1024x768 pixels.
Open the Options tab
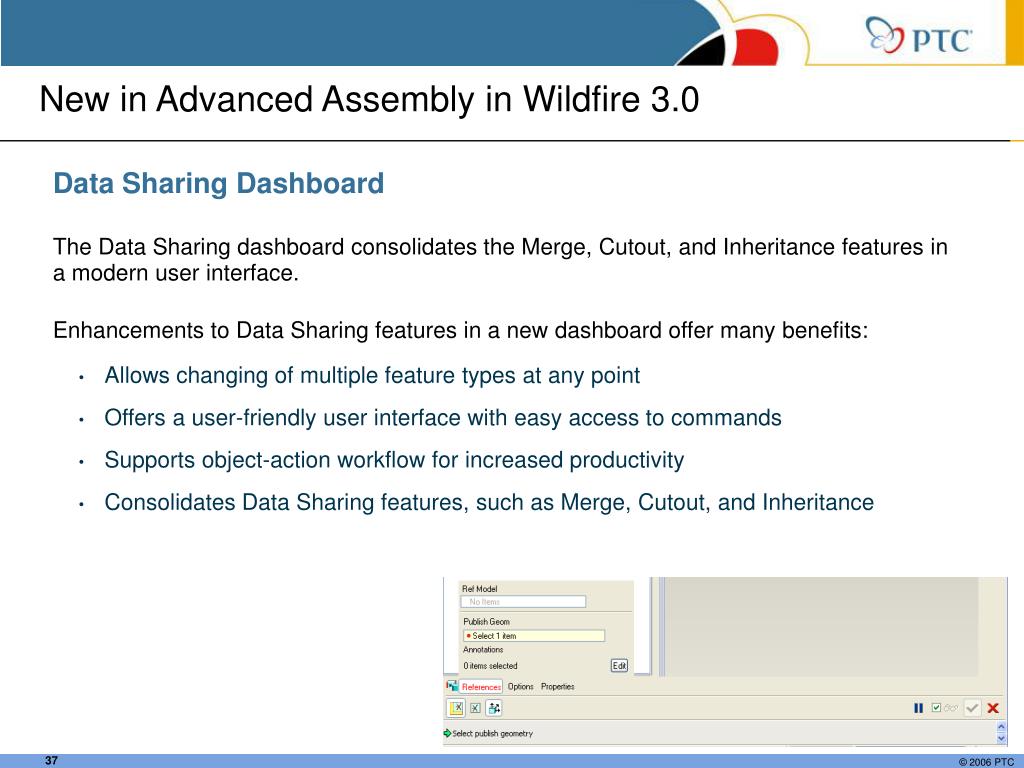(520, 686)
